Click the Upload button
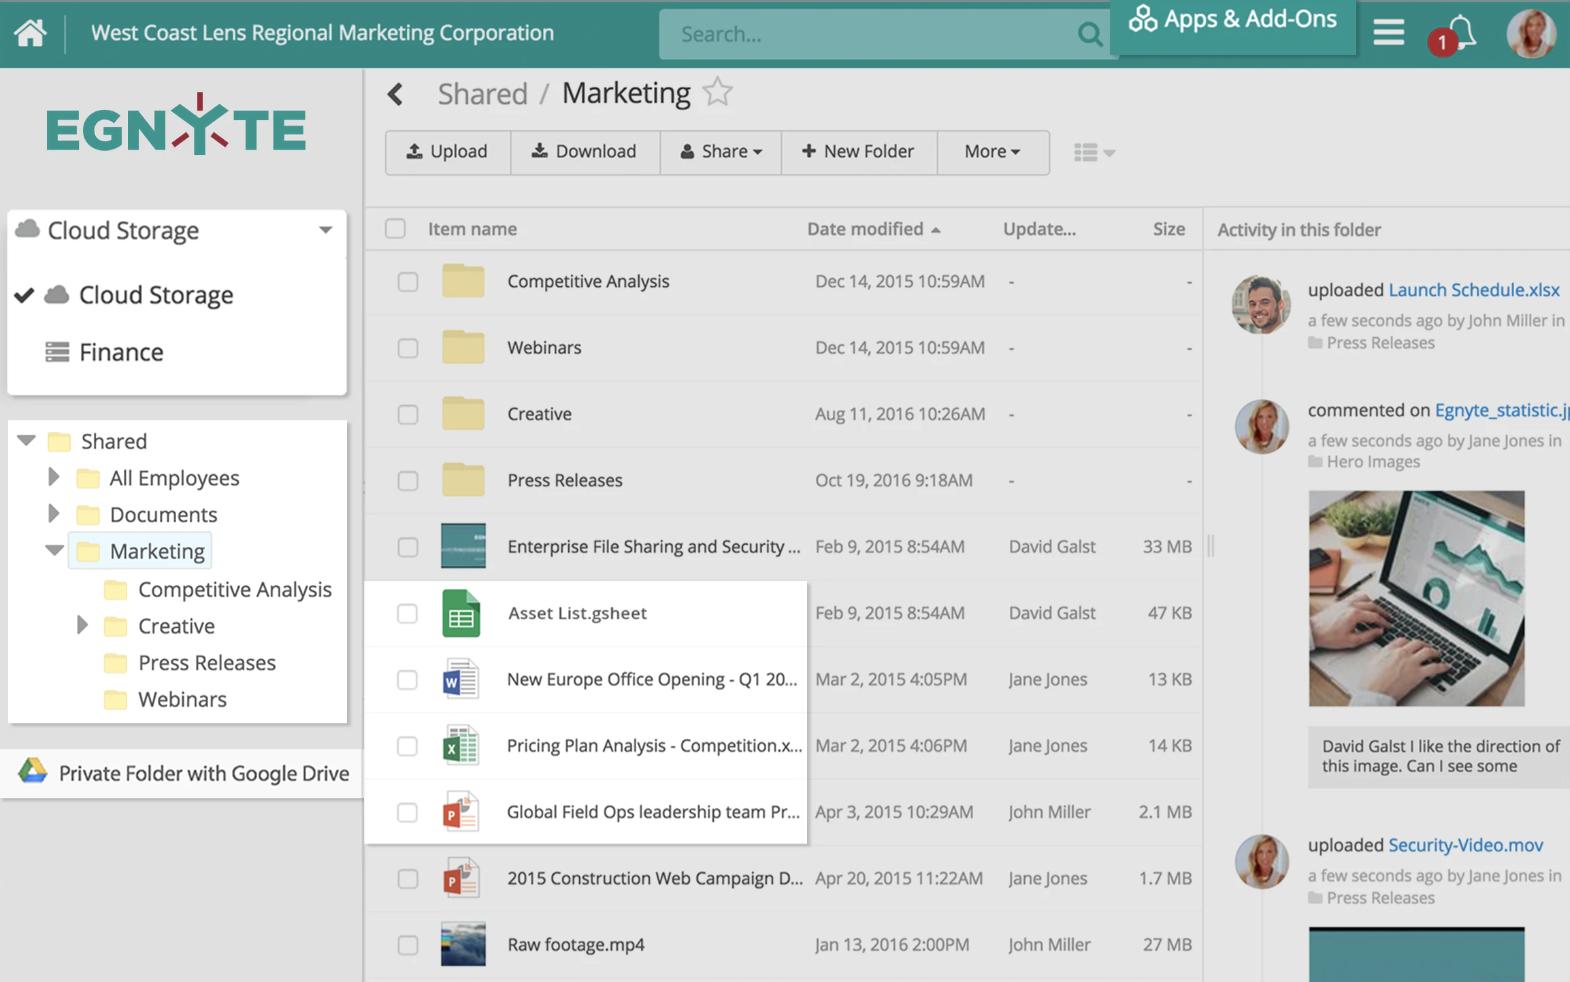 [448, 152]
